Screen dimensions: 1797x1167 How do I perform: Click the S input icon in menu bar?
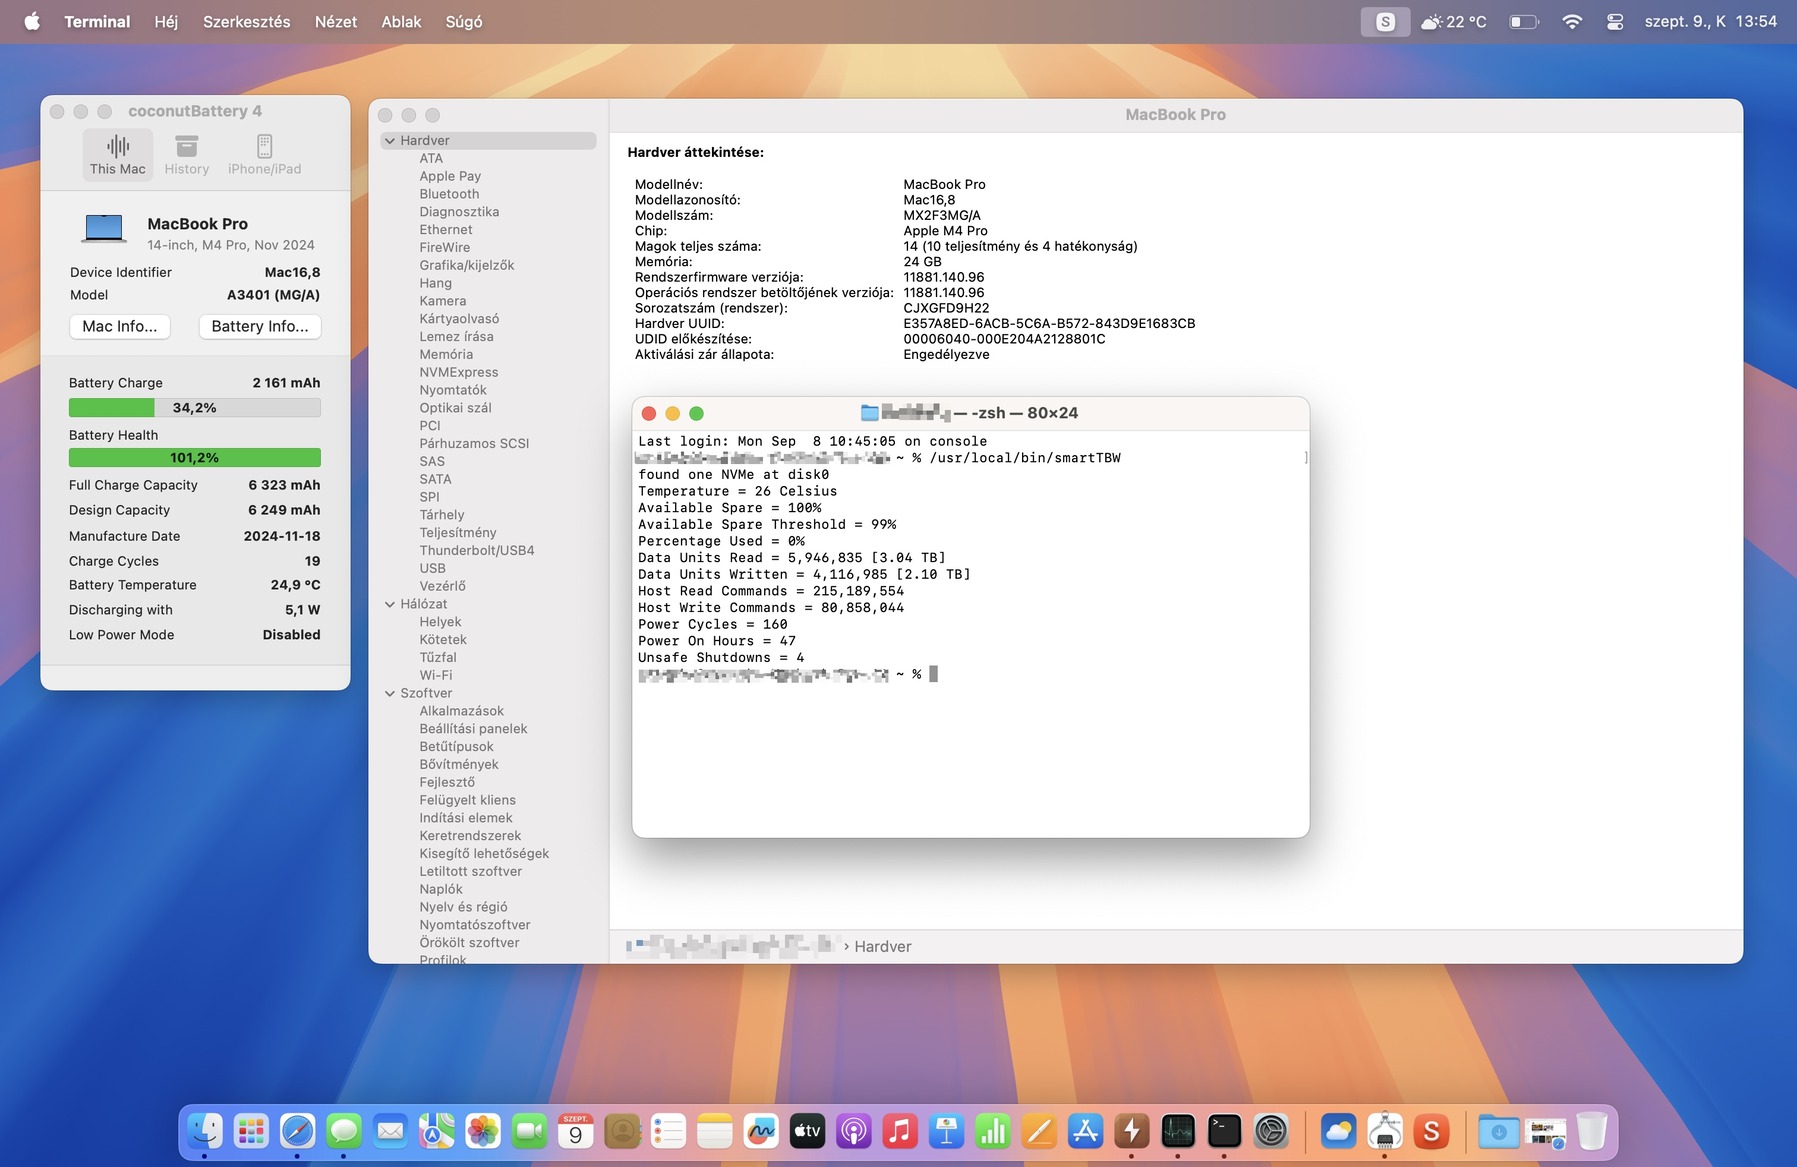pyautogui.click(x=1385, y=21)
